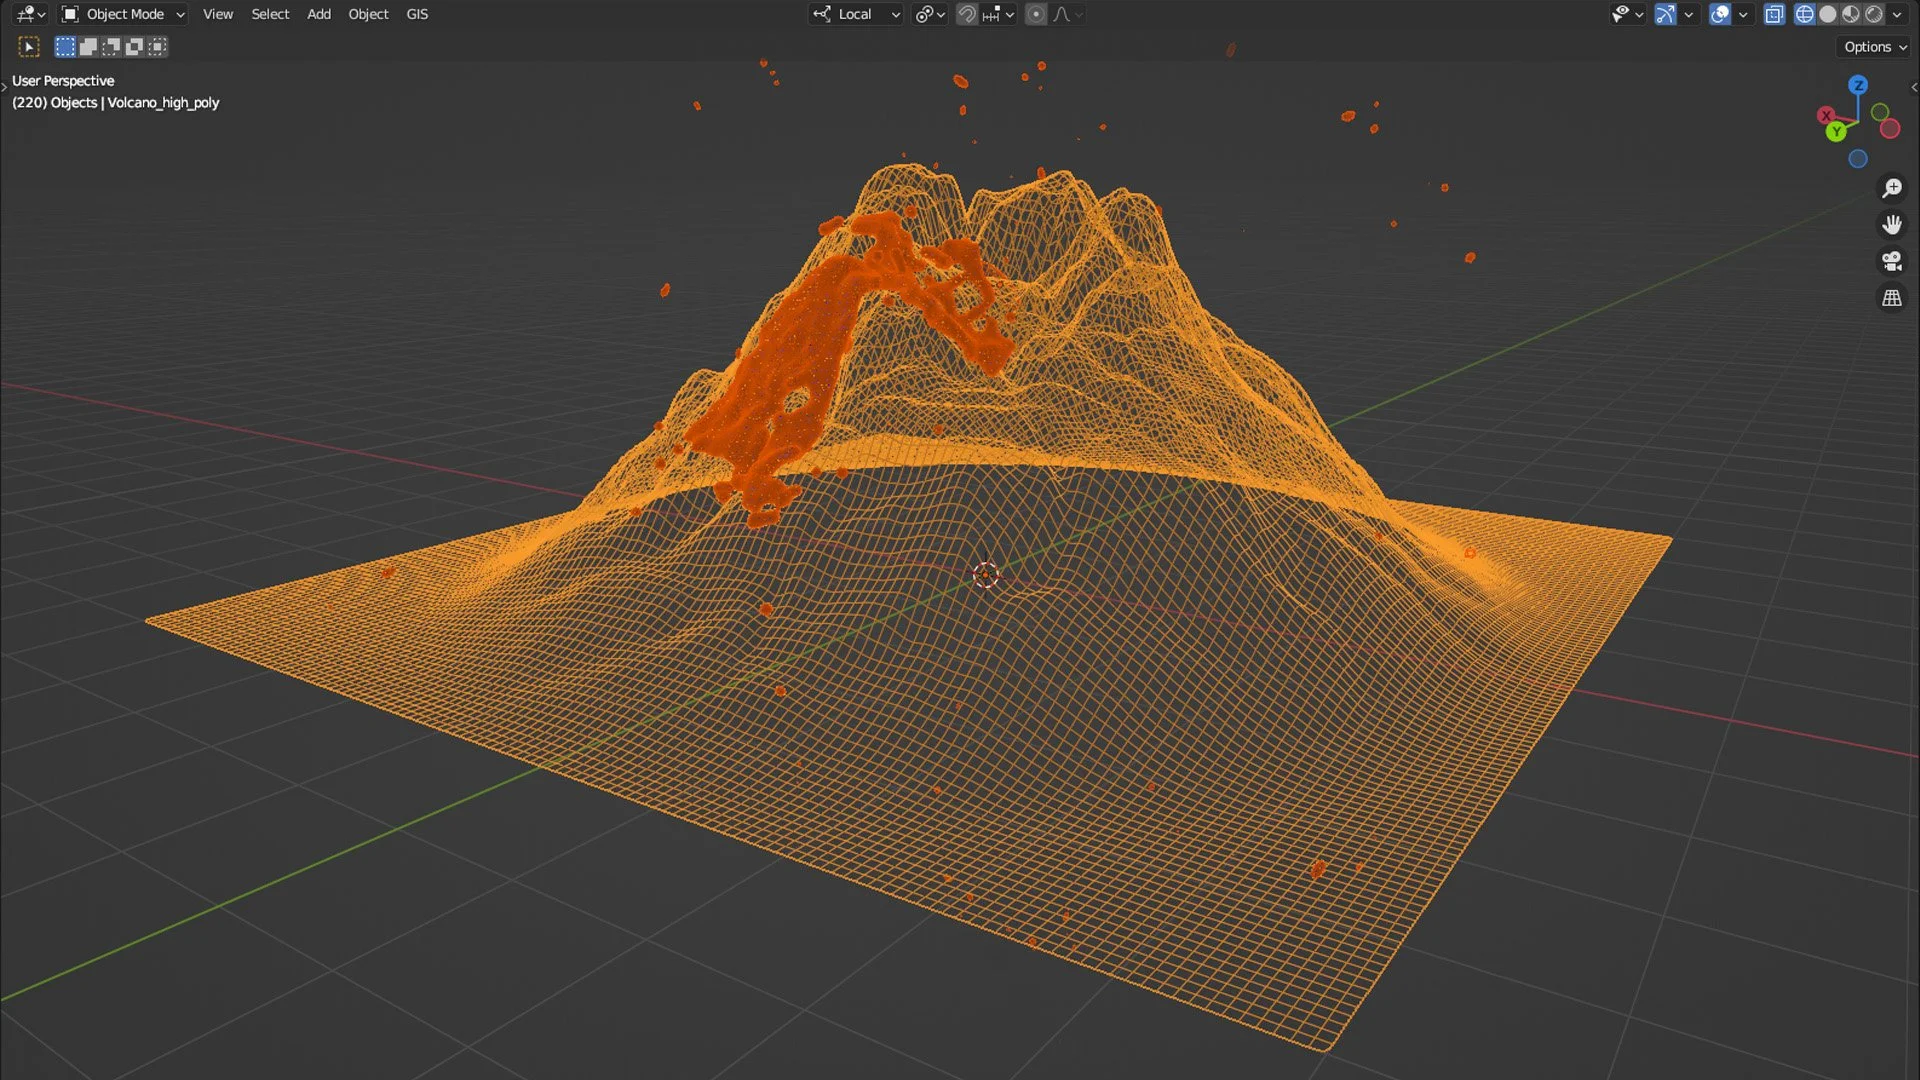Image resolution: width=1920 pixels, height=1080 pixels.
Task: Open Local transform orientation dropdown
Action: pos(857,14)
